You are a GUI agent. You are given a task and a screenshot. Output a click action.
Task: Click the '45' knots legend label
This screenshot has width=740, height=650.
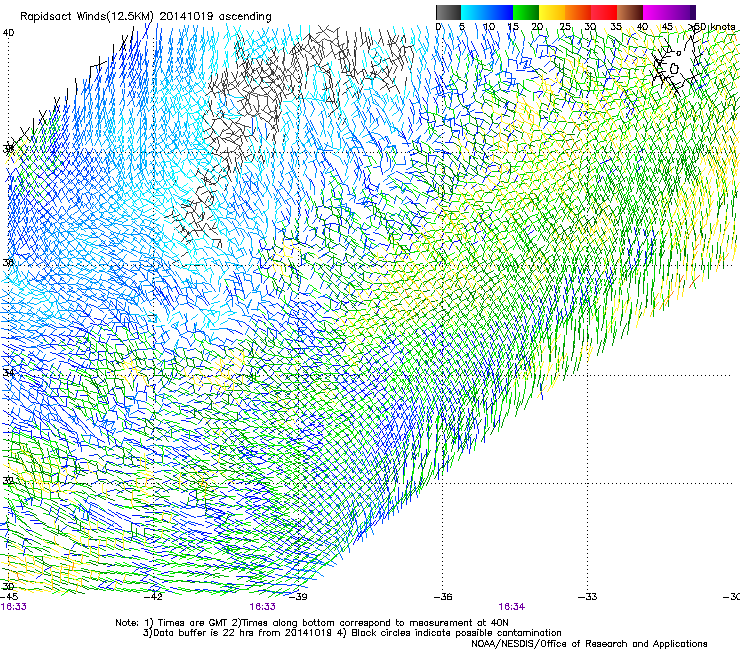(667, 27)
